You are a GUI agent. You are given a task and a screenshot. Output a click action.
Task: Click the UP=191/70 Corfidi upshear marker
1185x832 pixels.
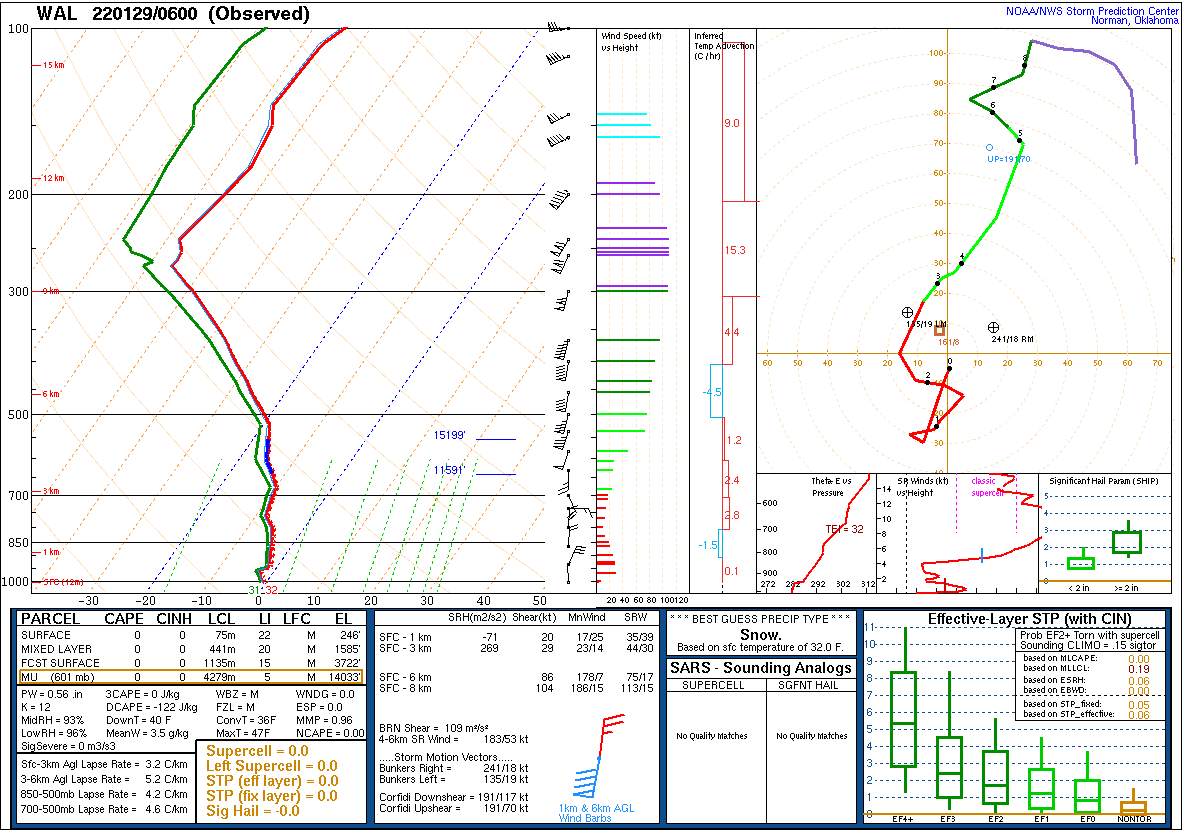click(x=989, y=148)
